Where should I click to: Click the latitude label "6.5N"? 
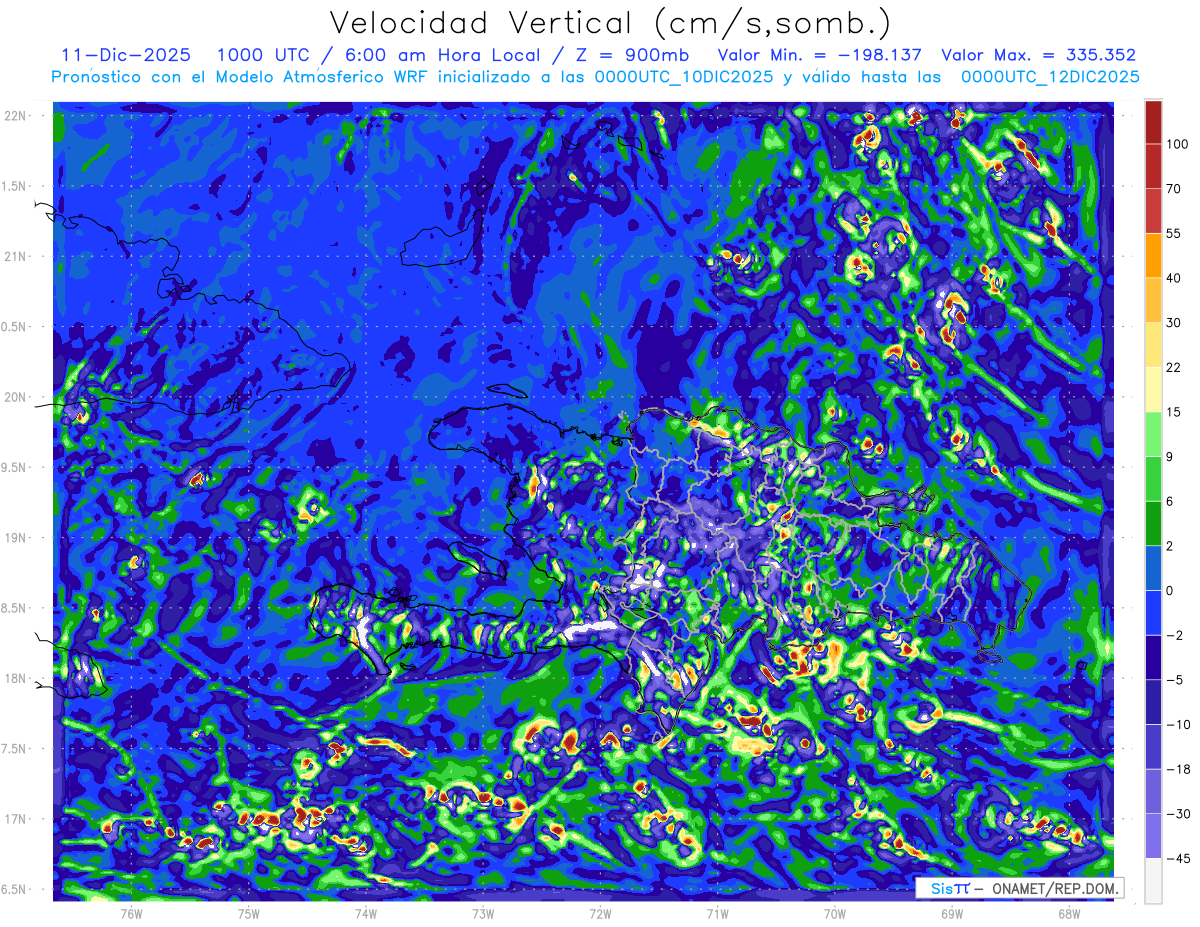[15, 890]
